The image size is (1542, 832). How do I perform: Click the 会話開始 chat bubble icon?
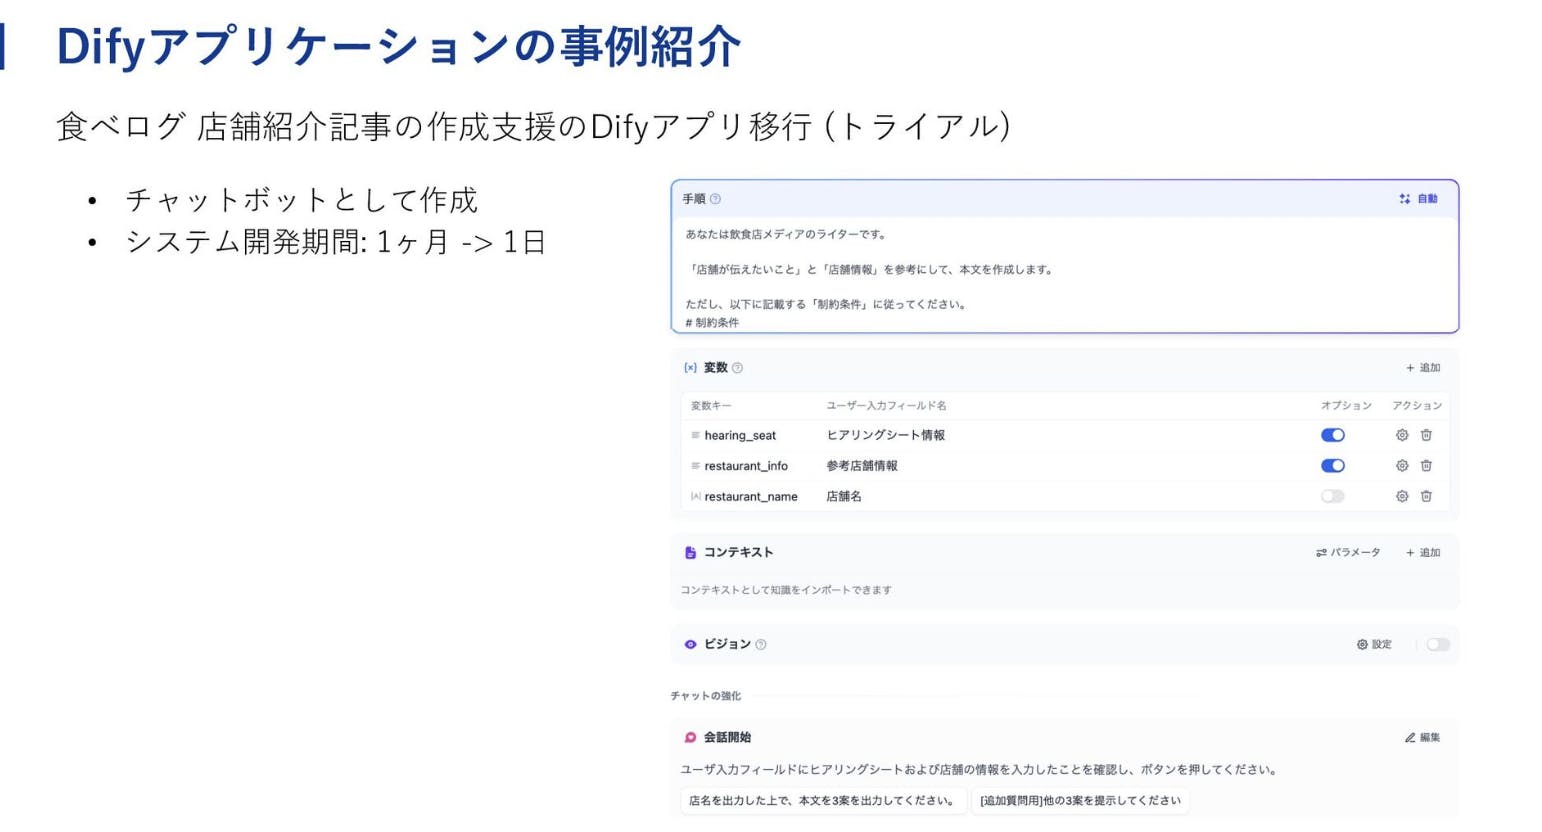(x=690, y=738)
